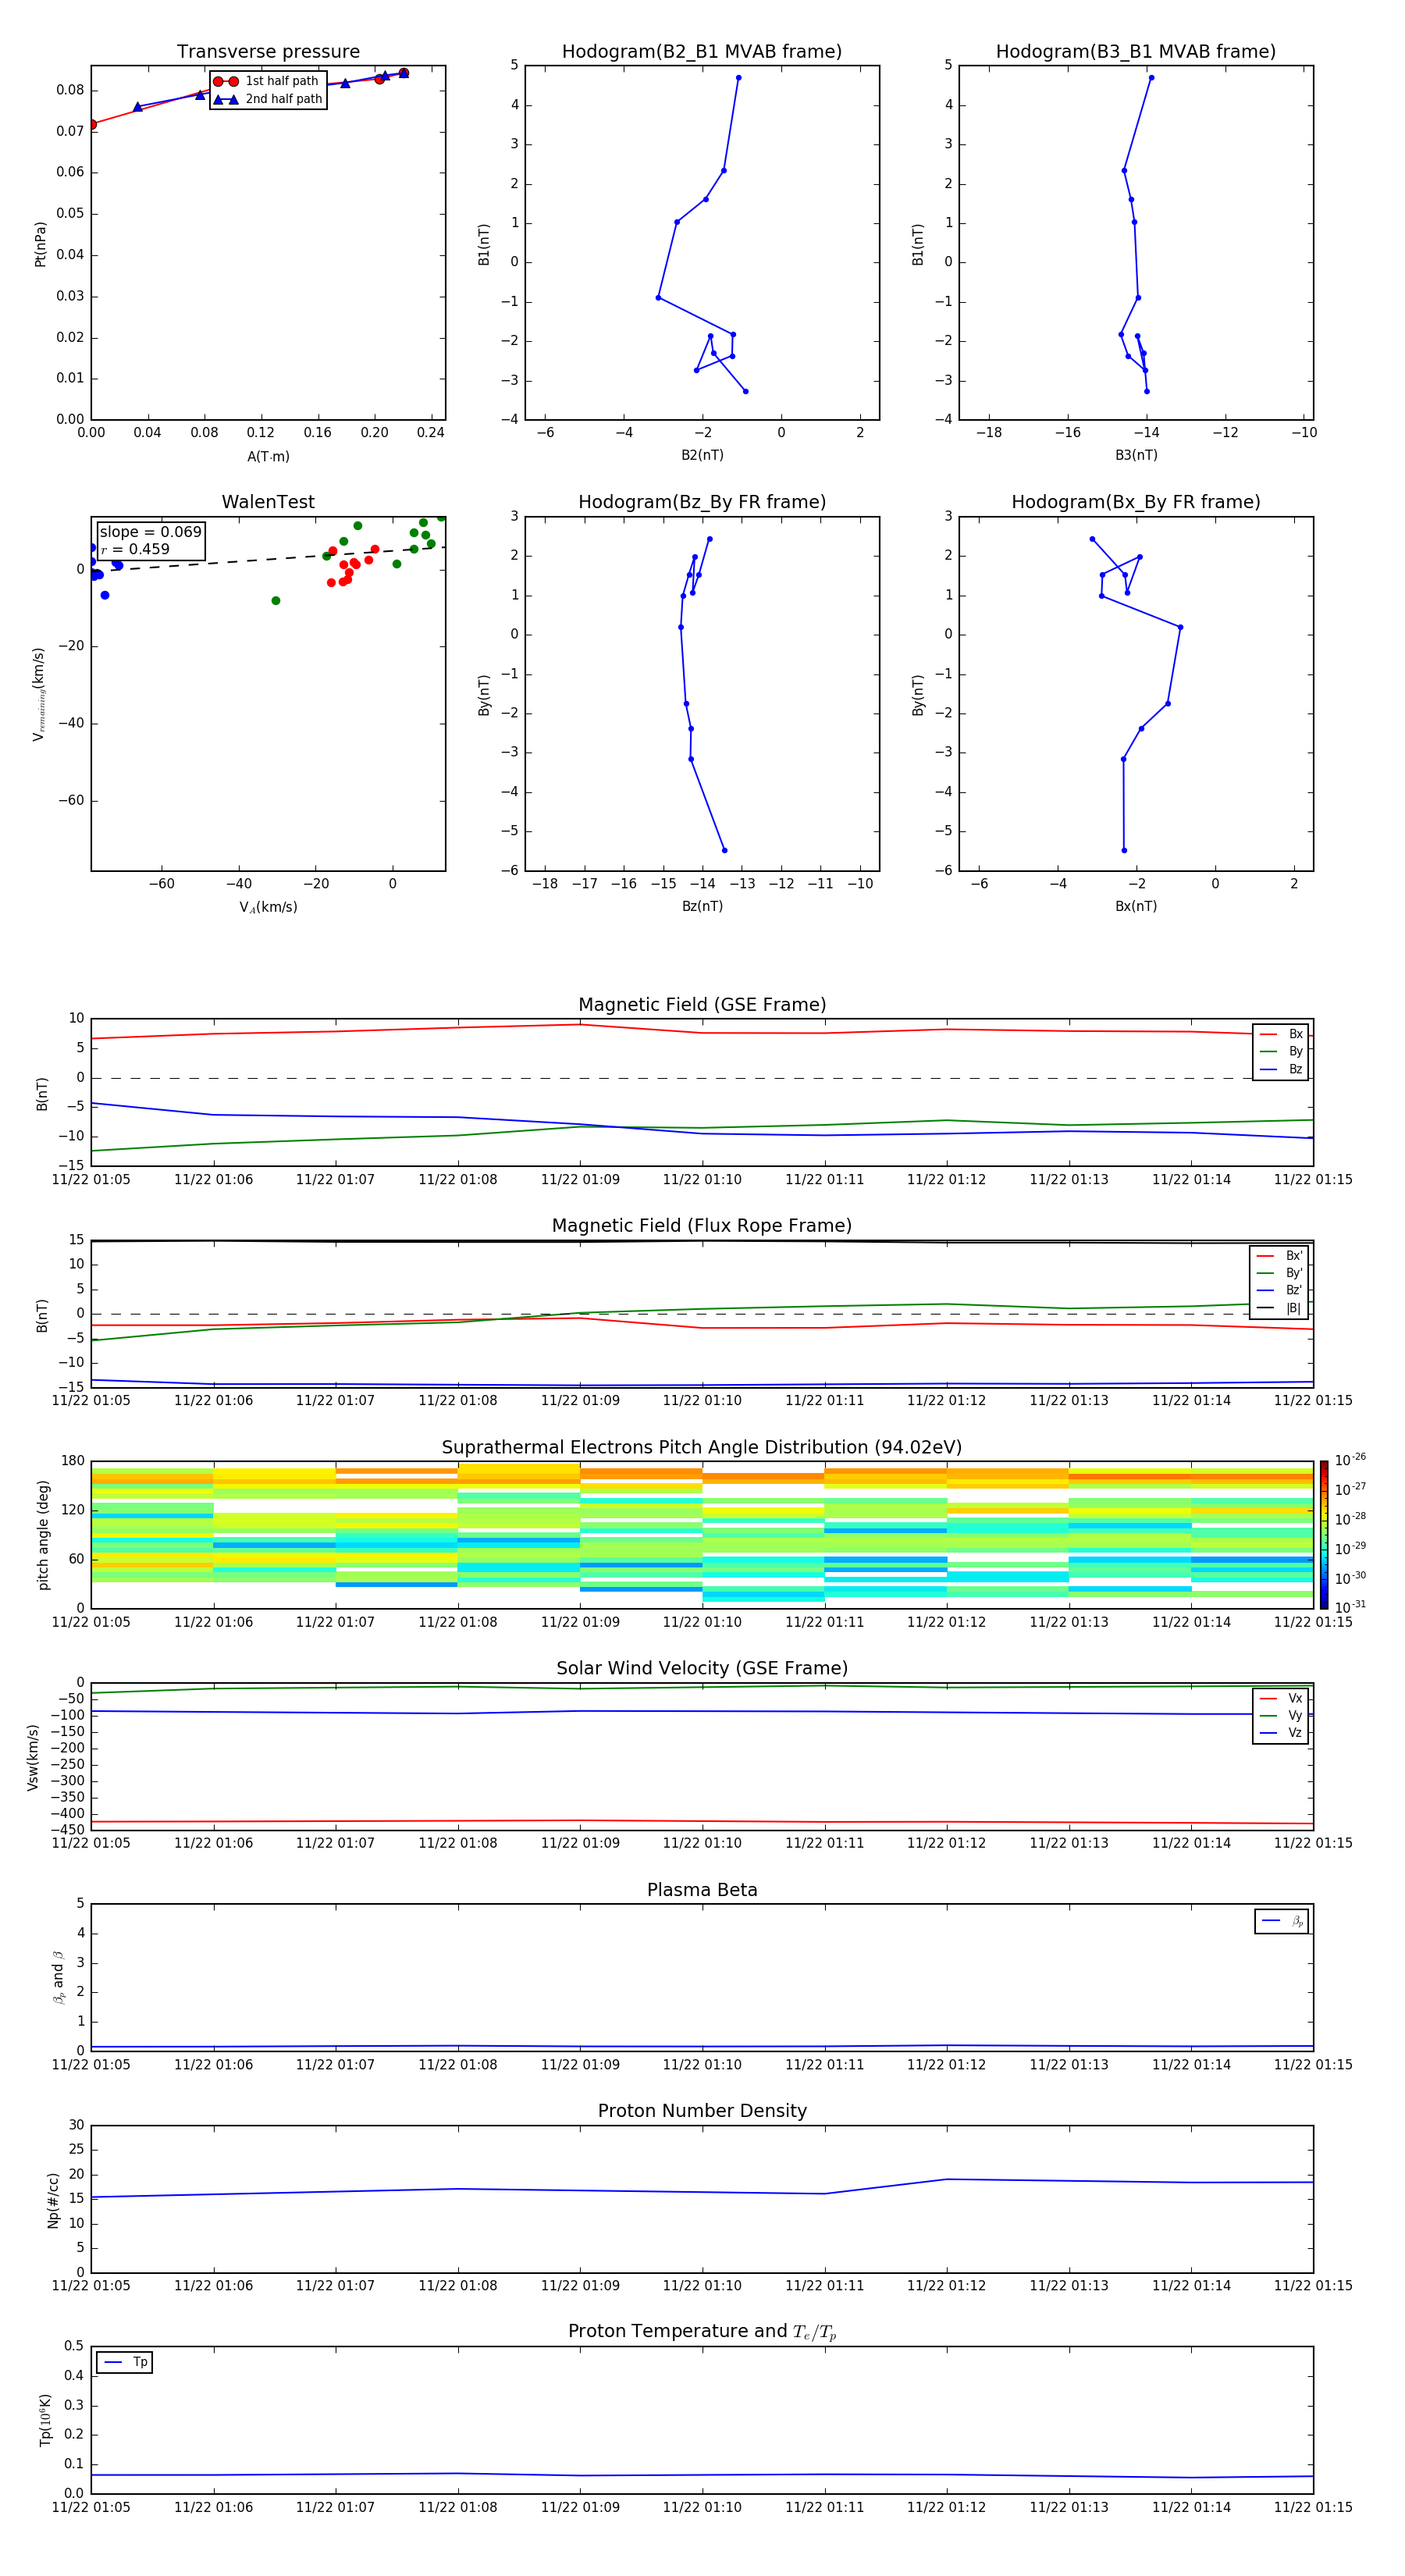Select the "2nd half path" legend entry
The image size is (1405, 2576).
click(269, 99)
